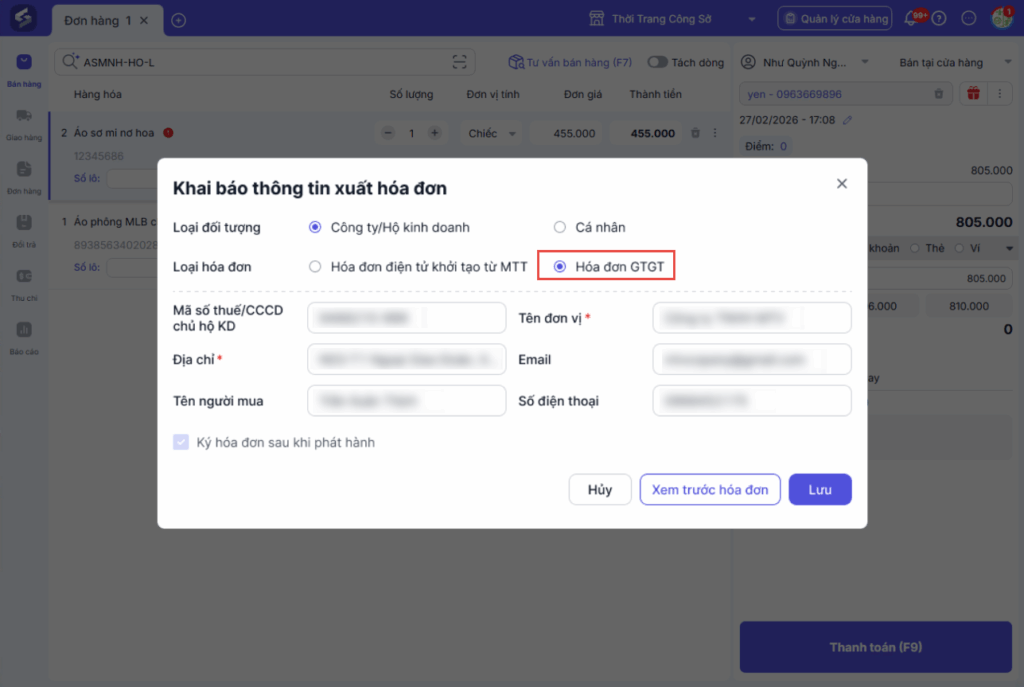Click the Tên người mua input field

coord(407,401)
